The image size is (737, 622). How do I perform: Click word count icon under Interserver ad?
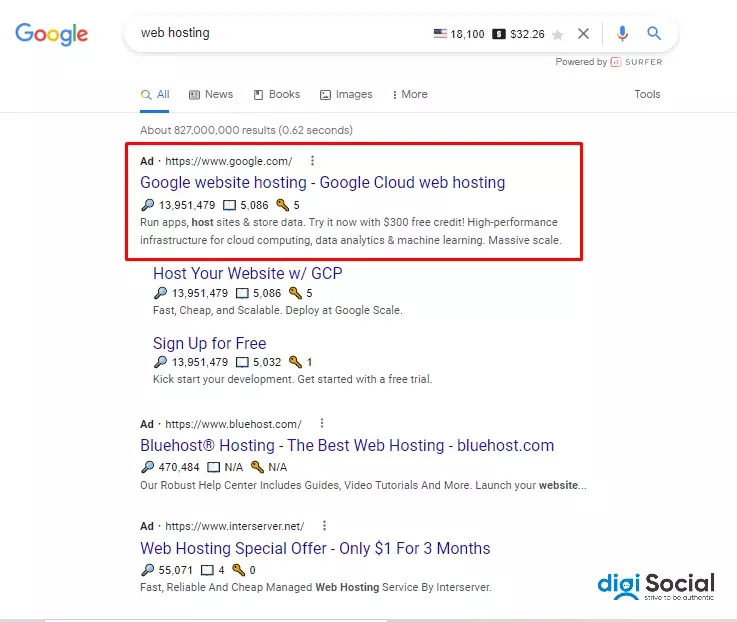pyautogui.click(x=207, y=570)
